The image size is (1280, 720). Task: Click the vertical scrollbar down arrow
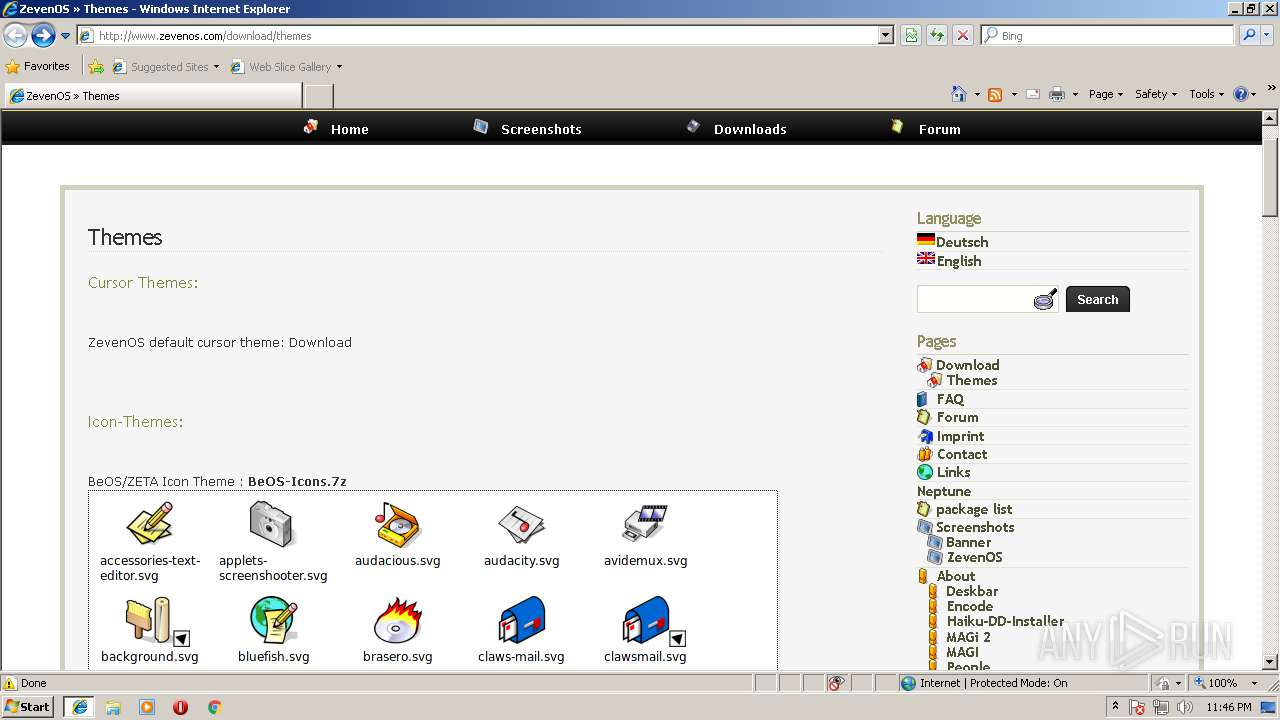pyautogui.click(x=1271, y=662)
